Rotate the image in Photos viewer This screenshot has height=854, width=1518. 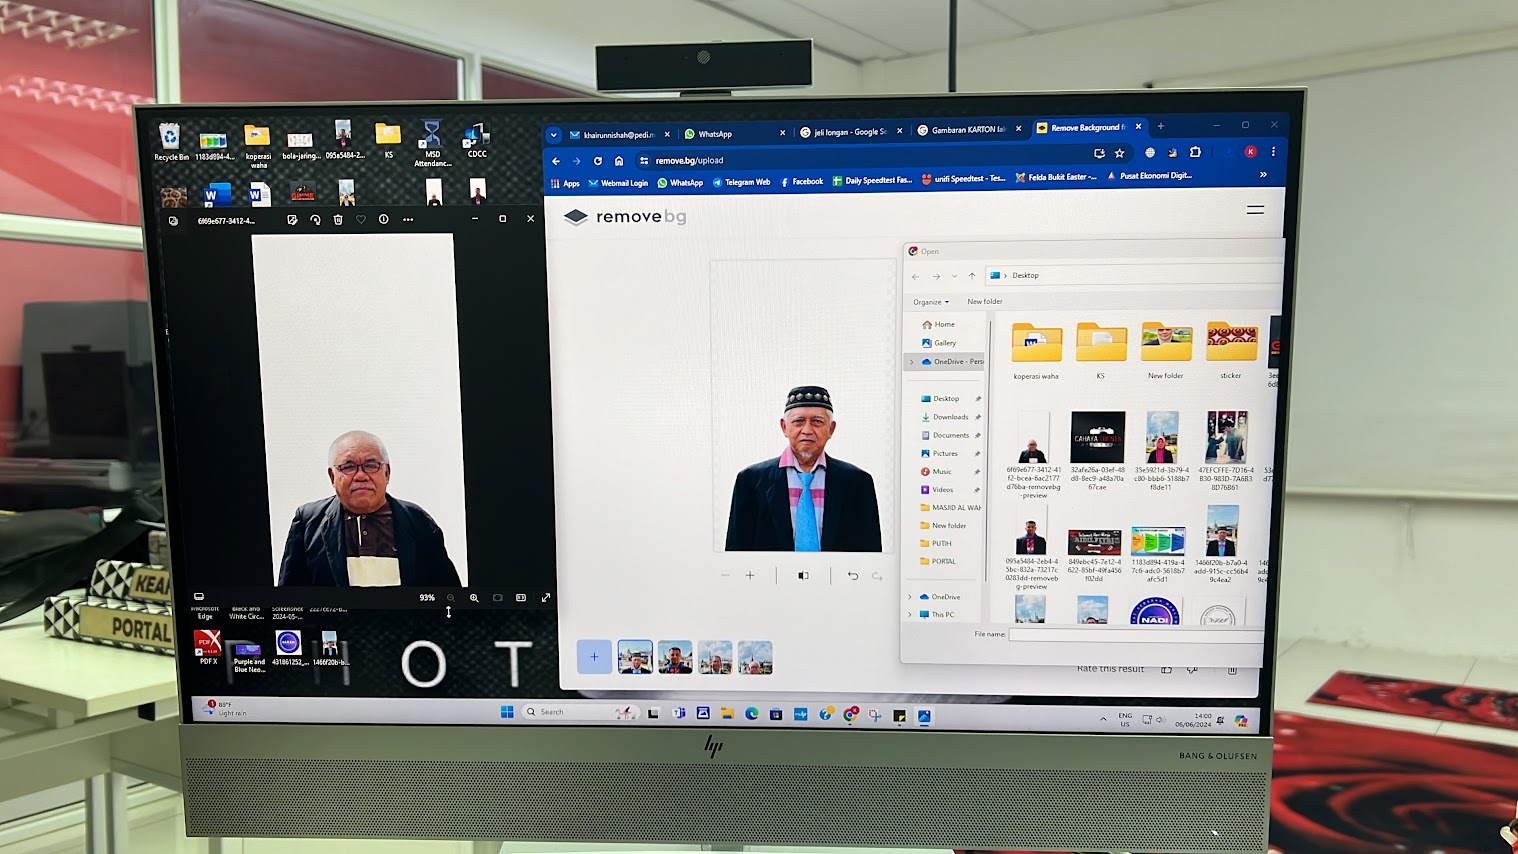[315, 220]
